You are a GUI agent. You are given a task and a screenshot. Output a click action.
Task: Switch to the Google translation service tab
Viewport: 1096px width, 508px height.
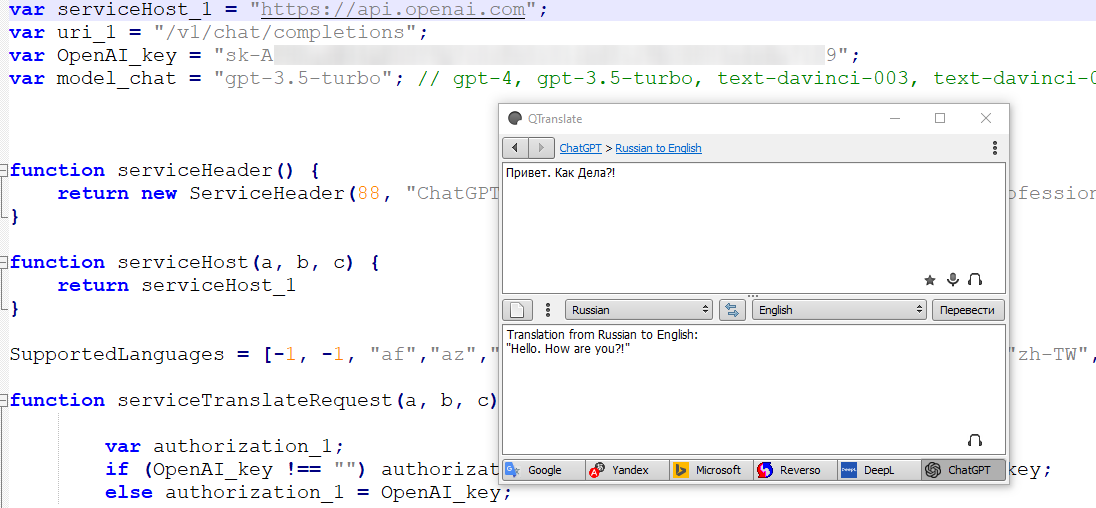tap(544, 470)
